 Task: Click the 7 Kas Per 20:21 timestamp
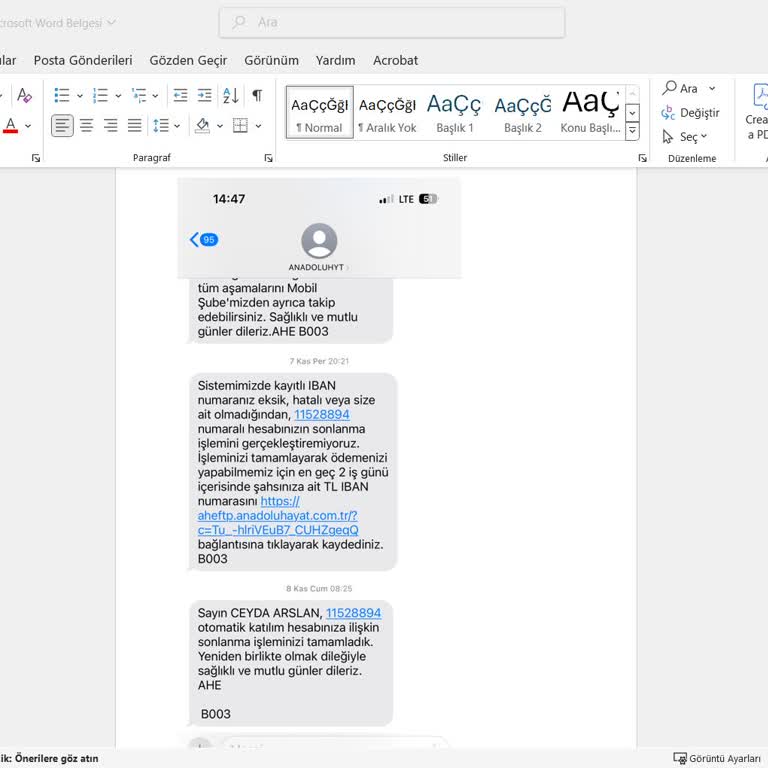coord(319,361)
